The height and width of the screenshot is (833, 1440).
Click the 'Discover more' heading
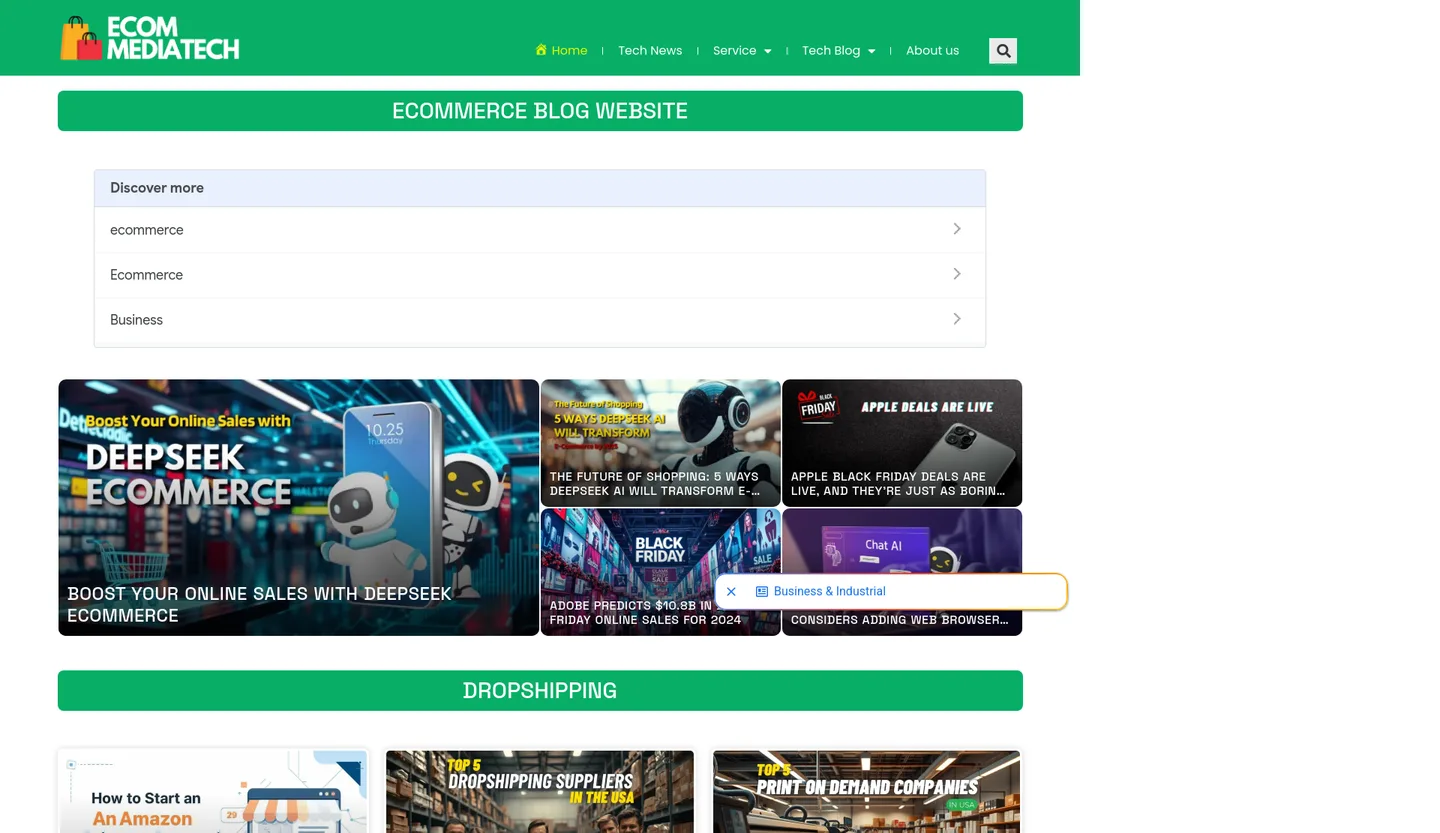click(157, 188)
